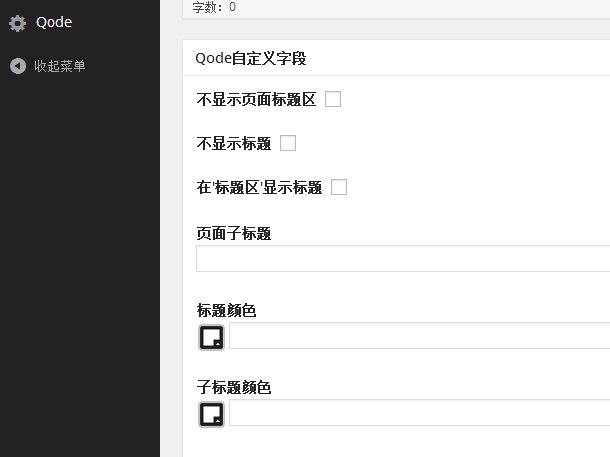Screen dimensions: 610x457
Task: Click the 不显示页面标题区 label text
Action: (256, 100)
